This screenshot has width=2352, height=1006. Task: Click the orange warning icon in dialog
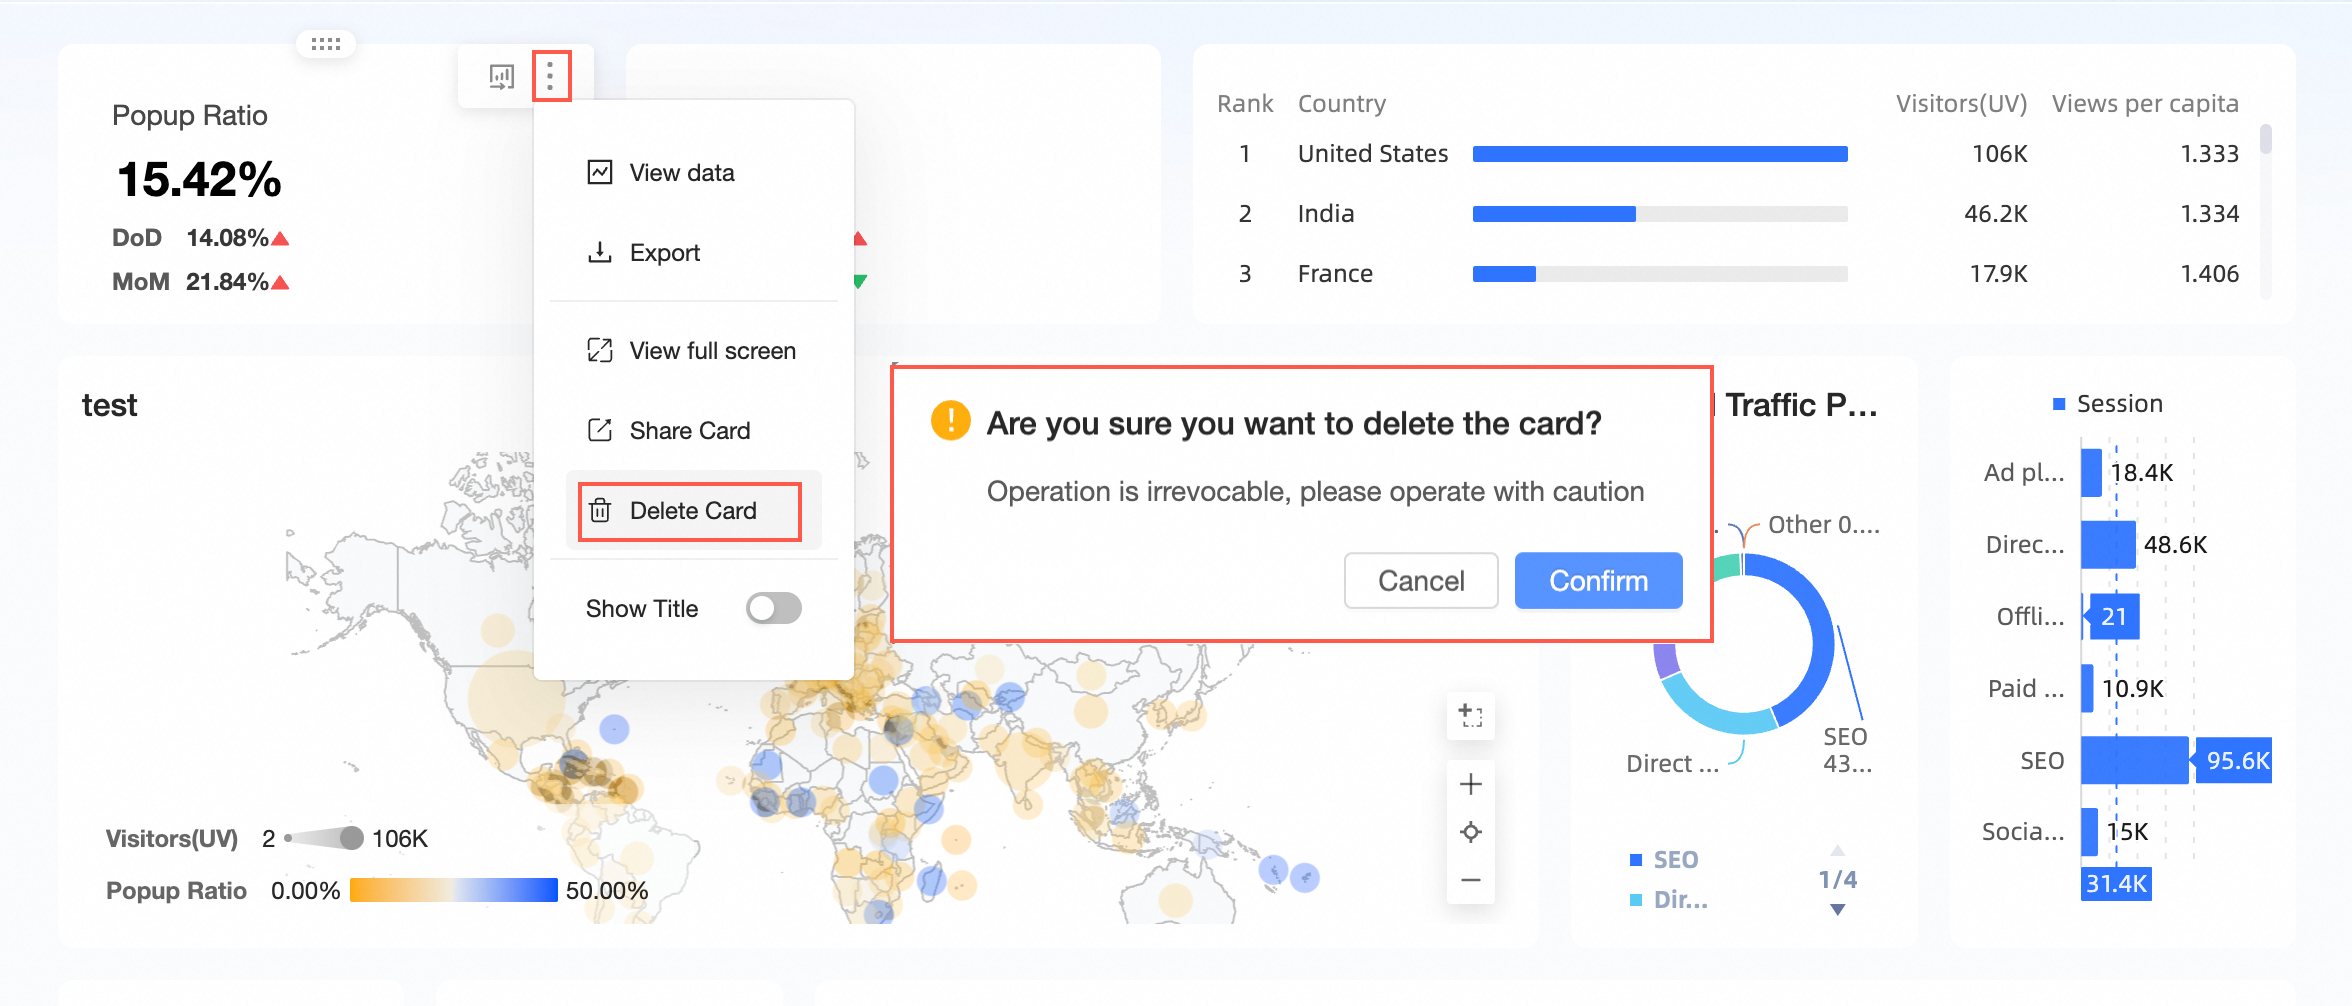click(x=950, y=421)
